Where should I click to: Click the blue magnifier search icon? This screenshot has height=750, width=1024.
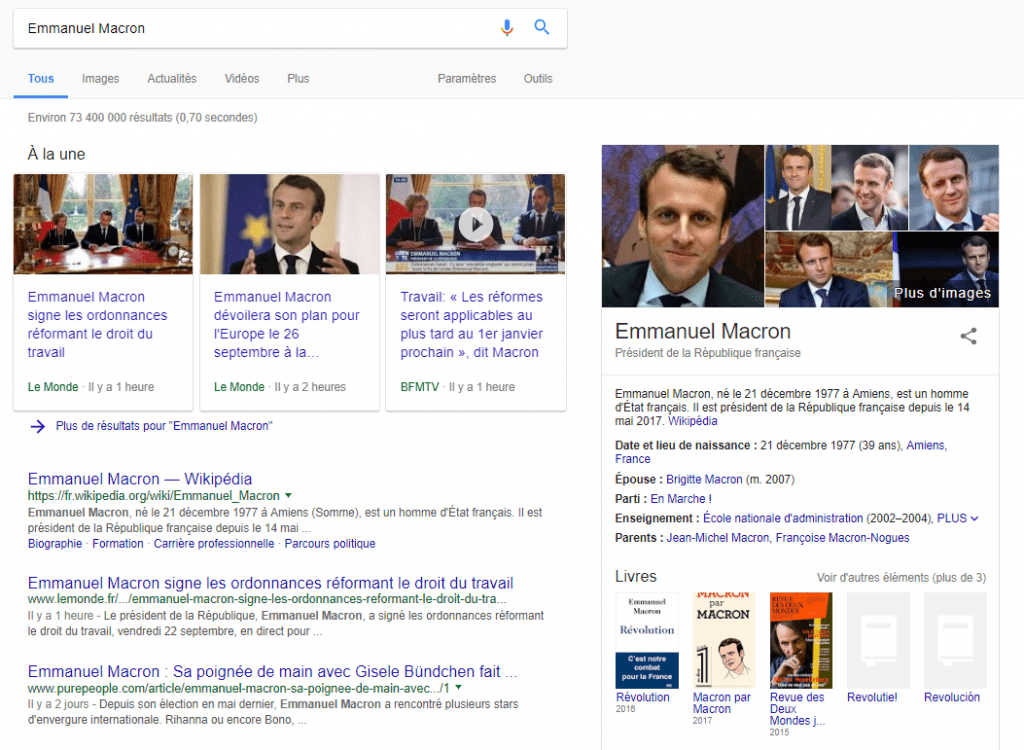541,27
